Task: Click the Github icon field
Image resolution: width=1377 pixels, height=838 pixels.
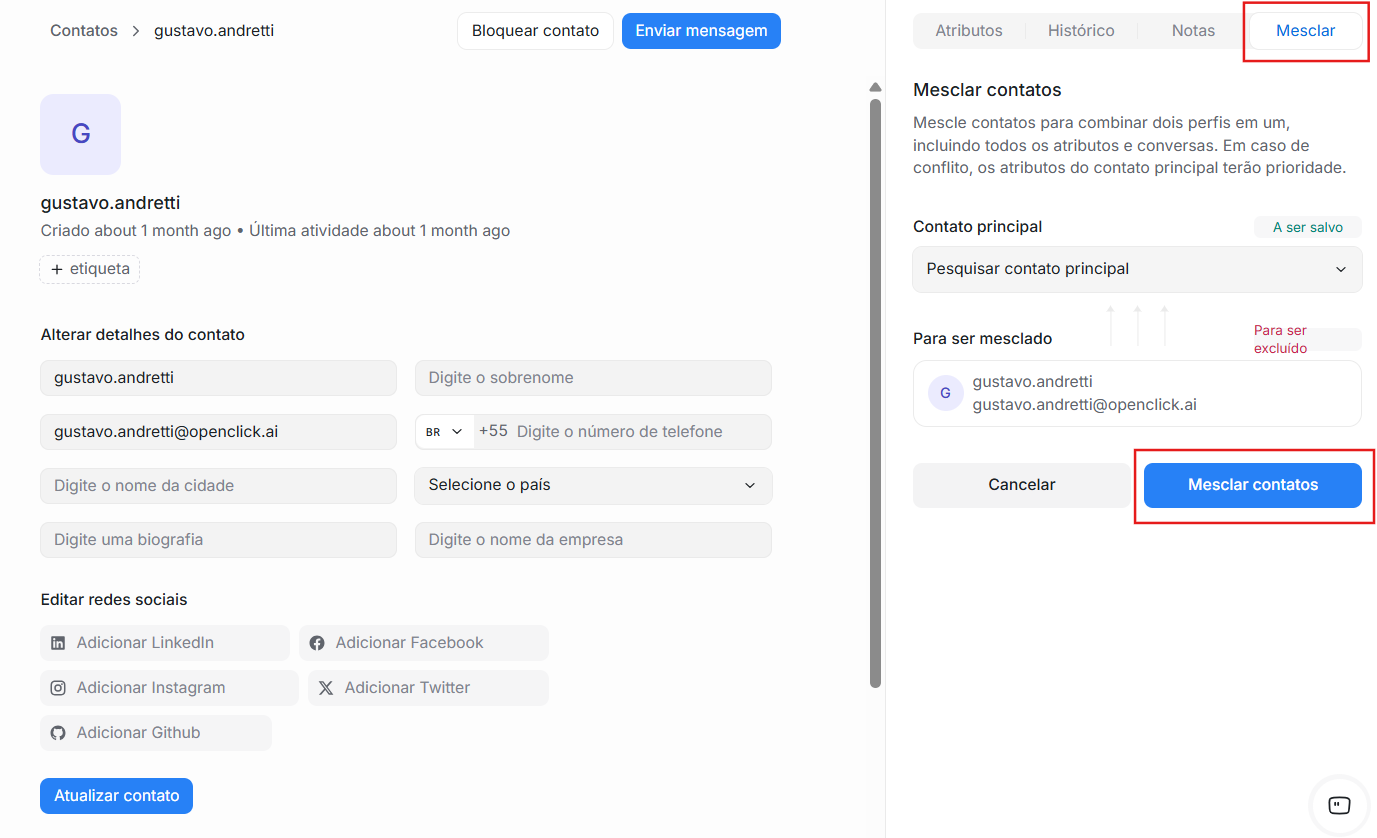Action: pos(59,733)
